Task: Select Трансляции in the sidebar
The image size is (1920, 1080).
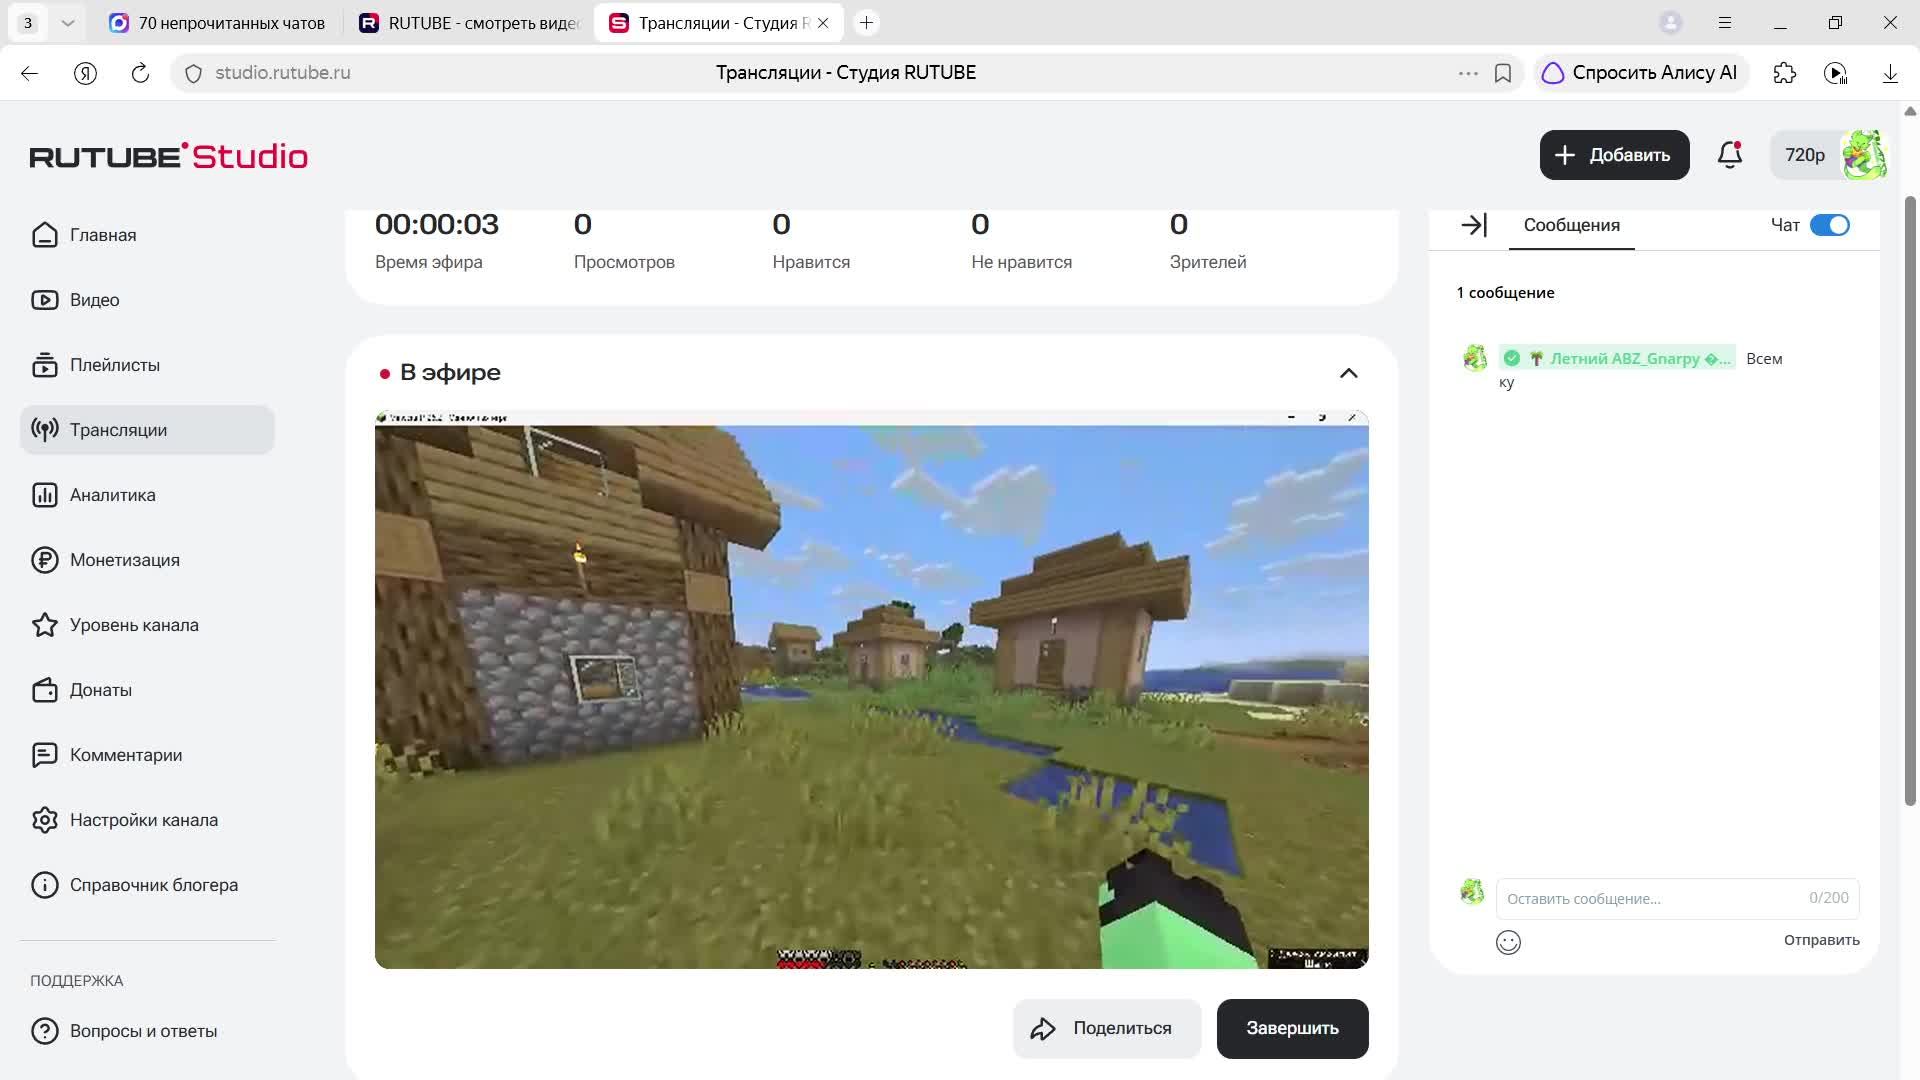Action: coord(147,430)
